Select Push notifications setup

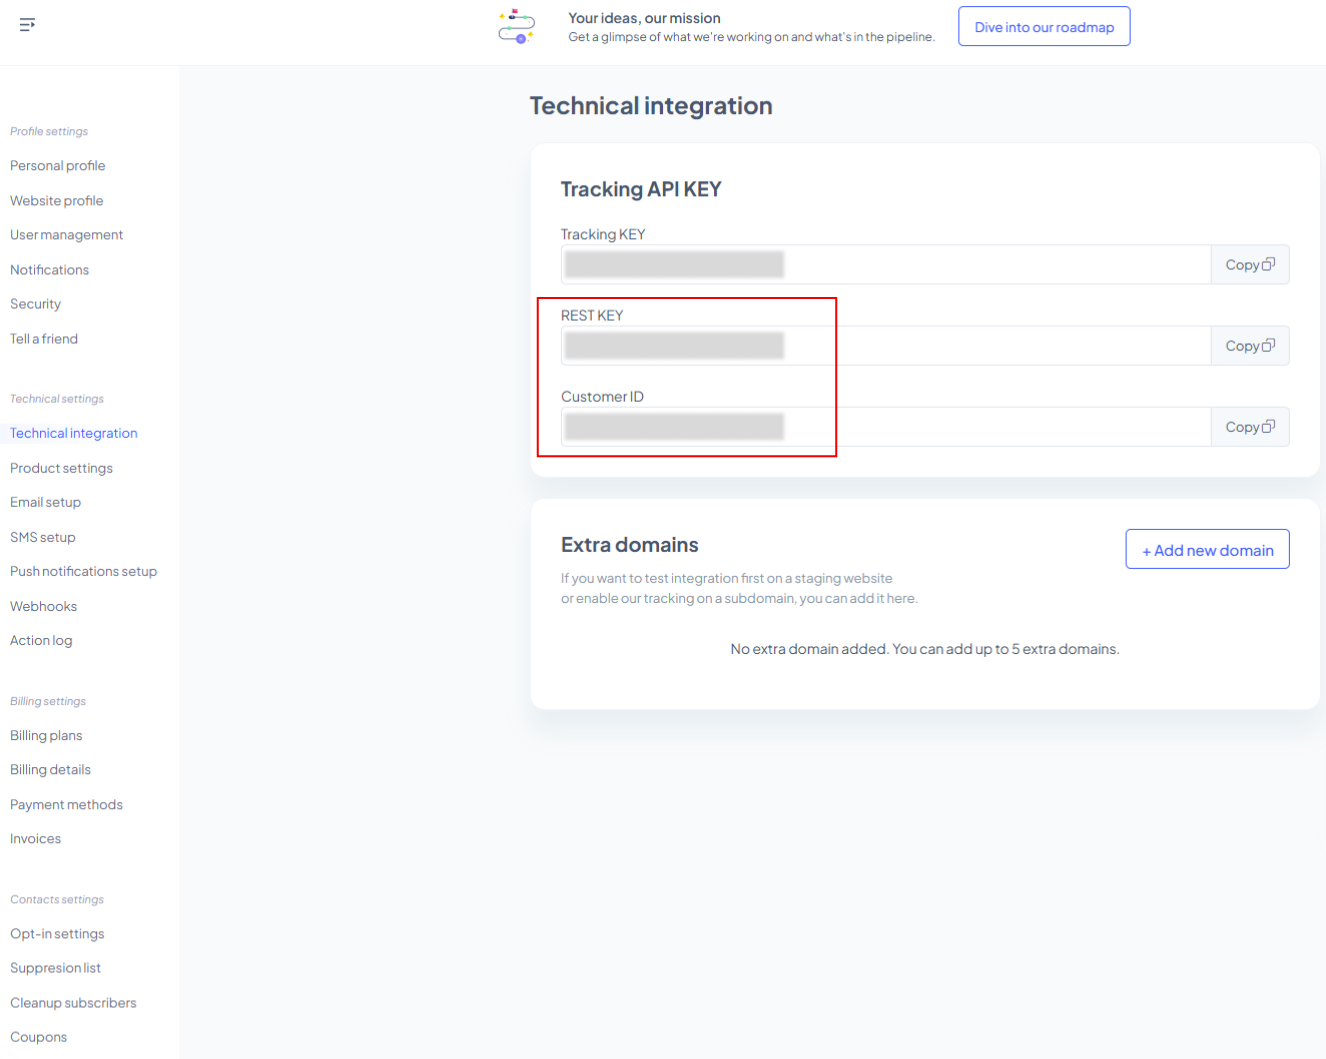[84, 572]
